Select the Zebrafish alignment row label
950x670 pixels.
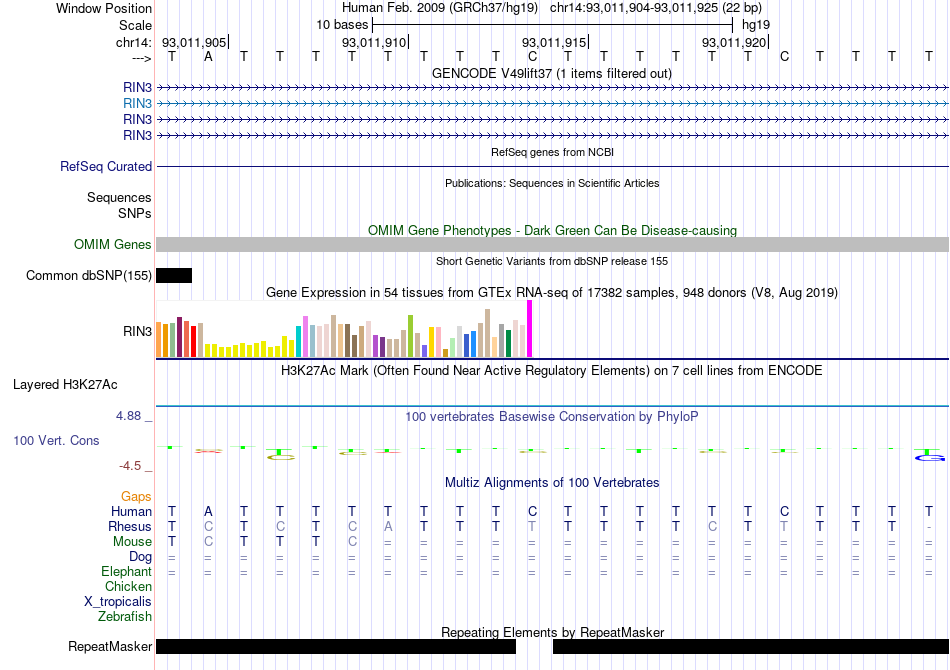pos(125,616)
